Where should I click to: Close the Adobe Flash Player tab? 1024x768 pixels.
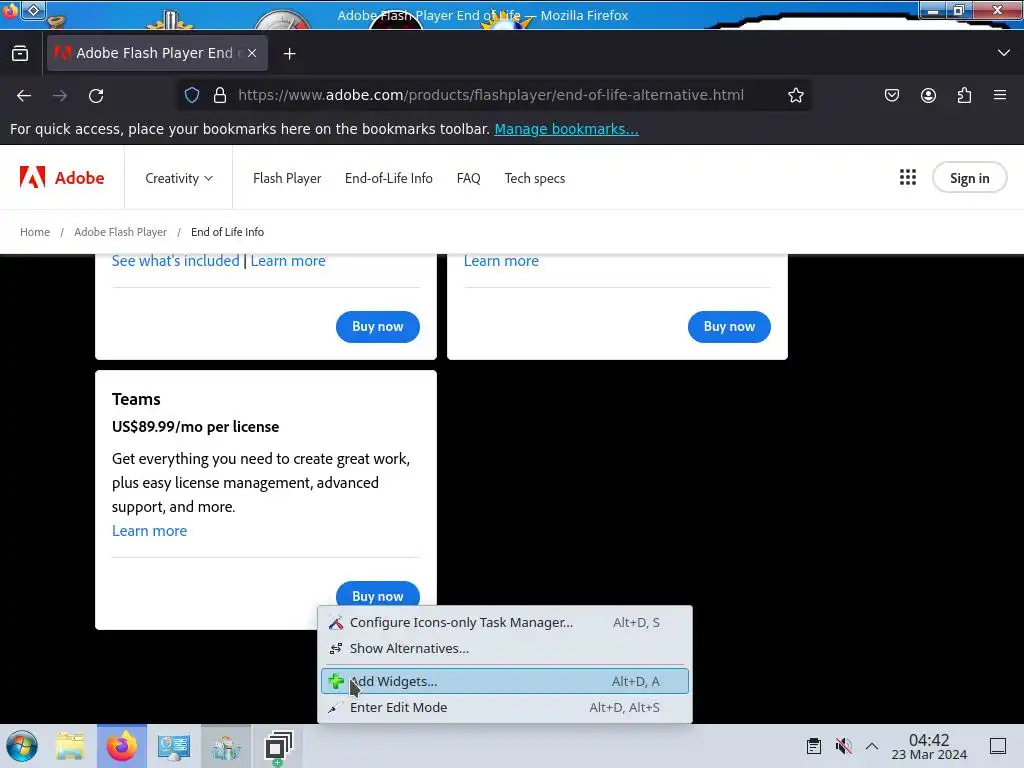click(252, 53)
